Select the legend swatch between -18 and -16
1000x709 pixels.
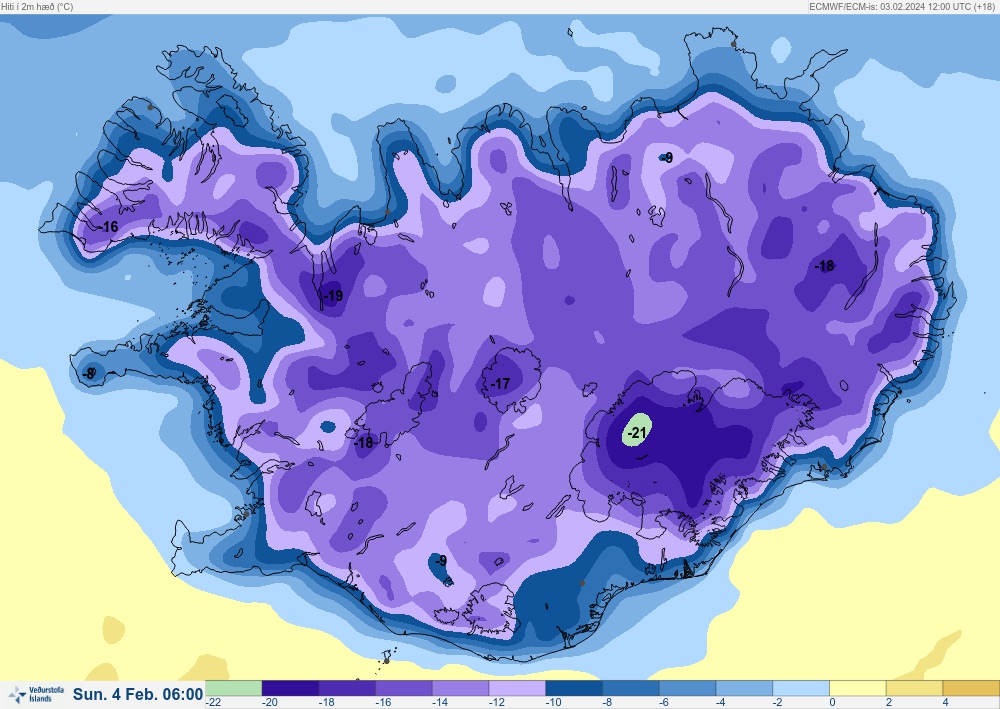tap(347, 688)
